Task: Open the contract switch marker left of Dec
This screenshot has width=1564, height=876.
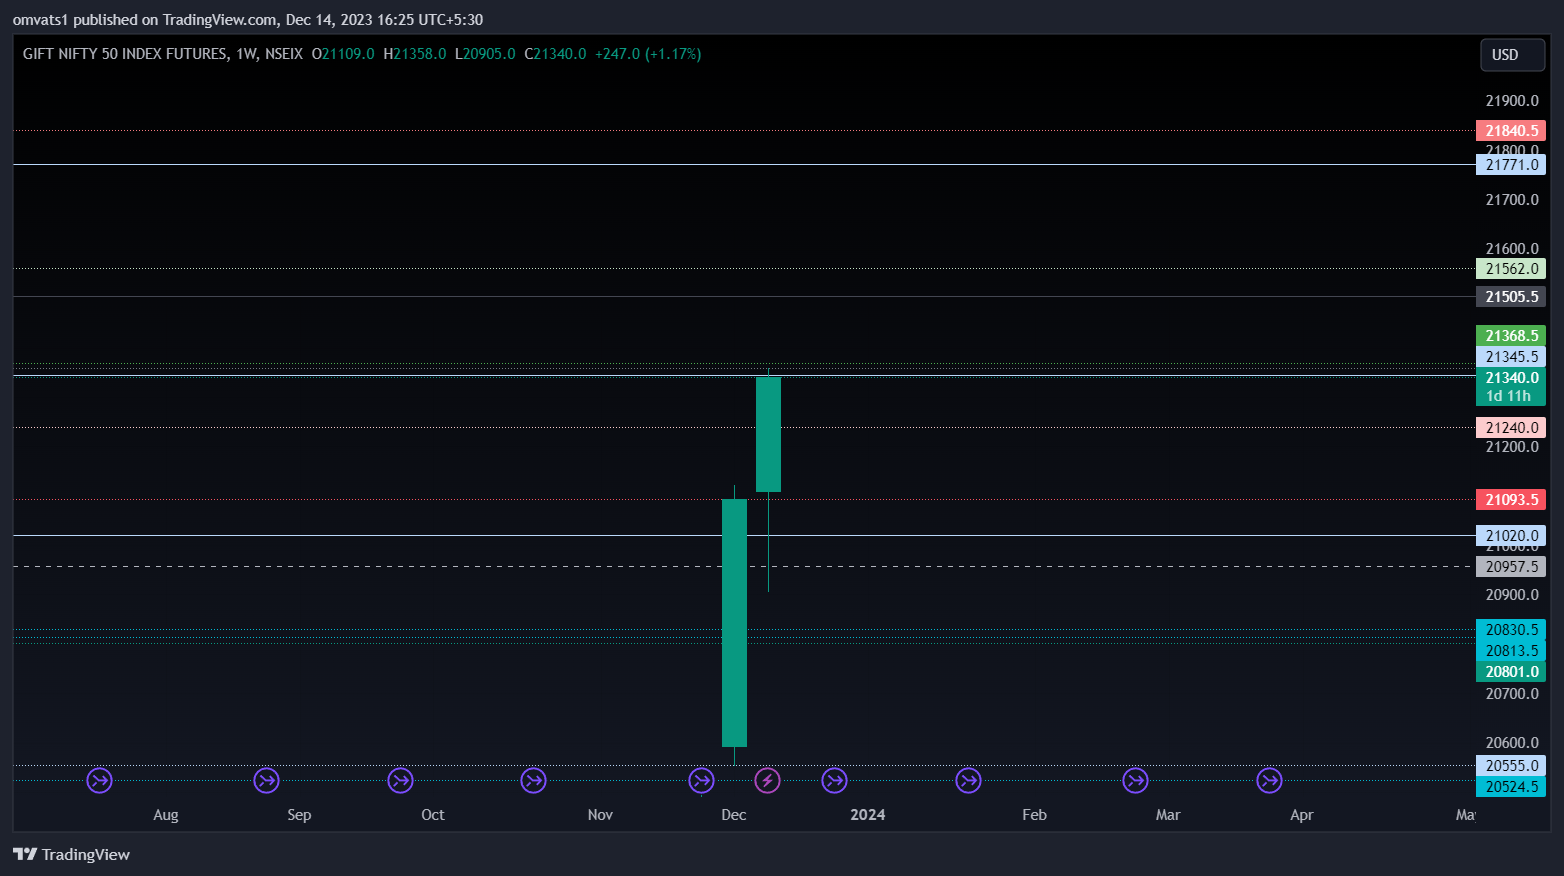Action: point(701,780)
